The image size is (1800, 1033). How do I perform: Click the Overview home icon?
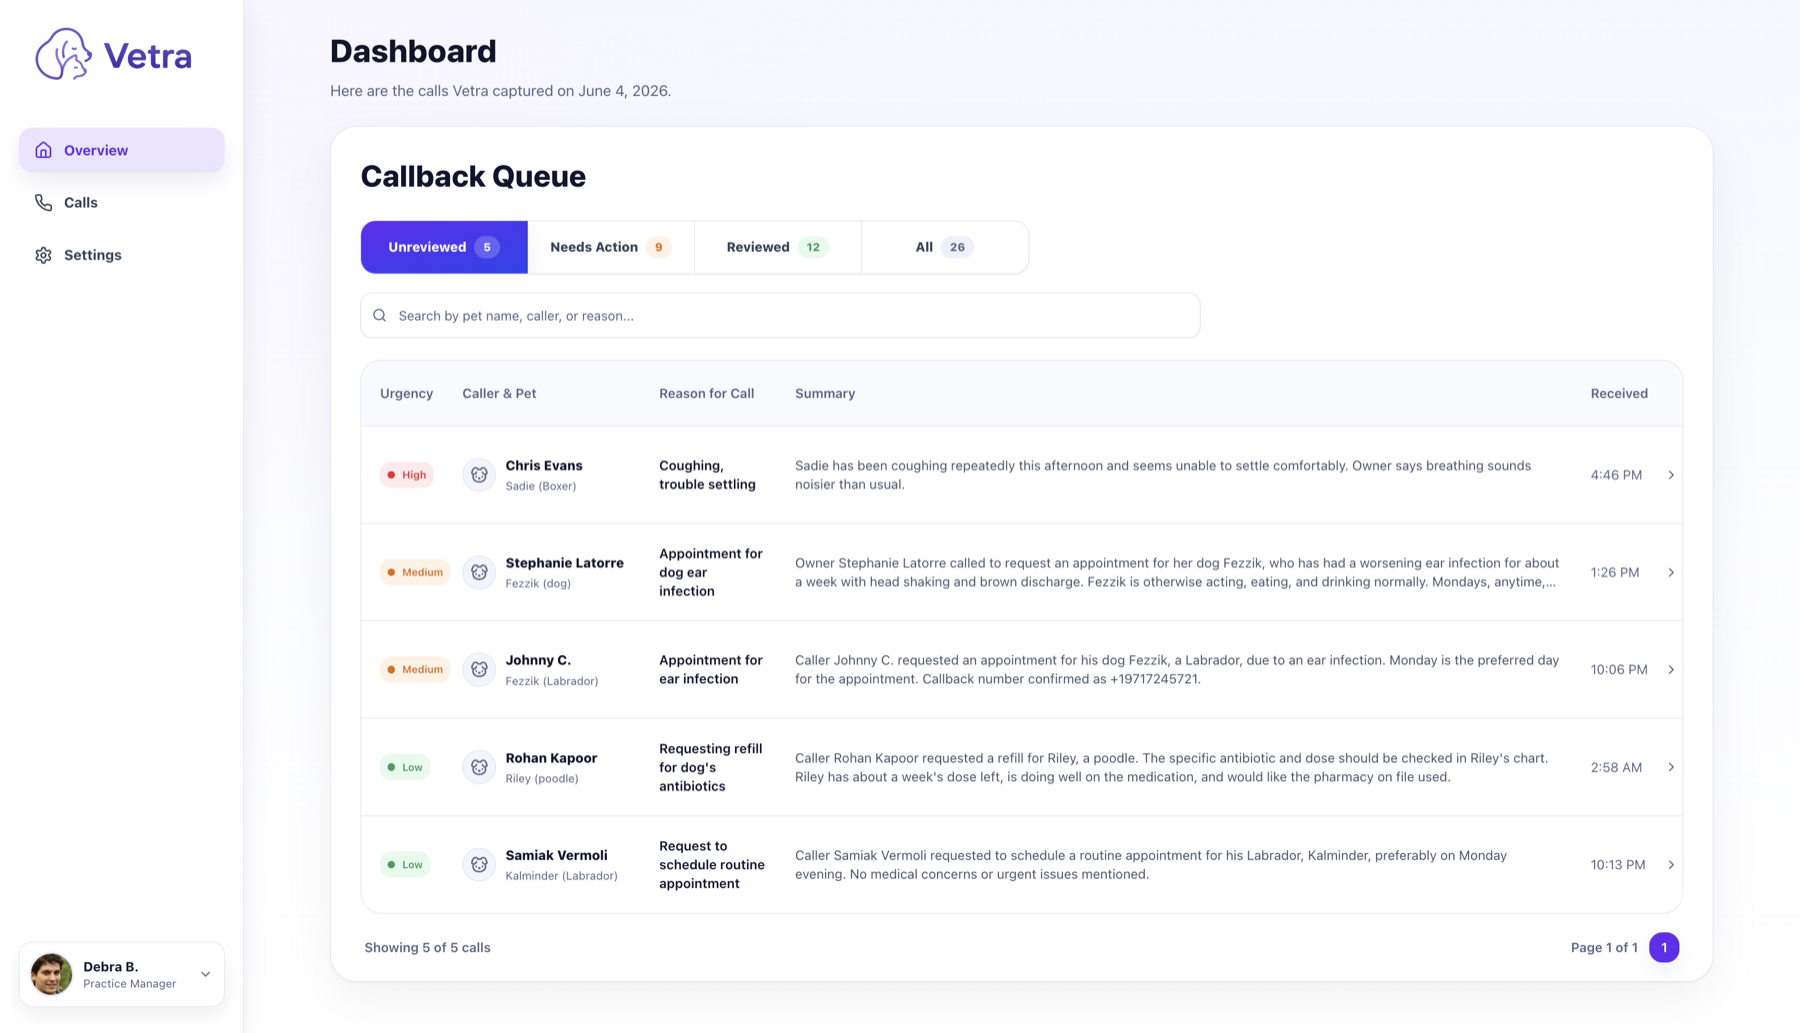[x=43, y=150]
